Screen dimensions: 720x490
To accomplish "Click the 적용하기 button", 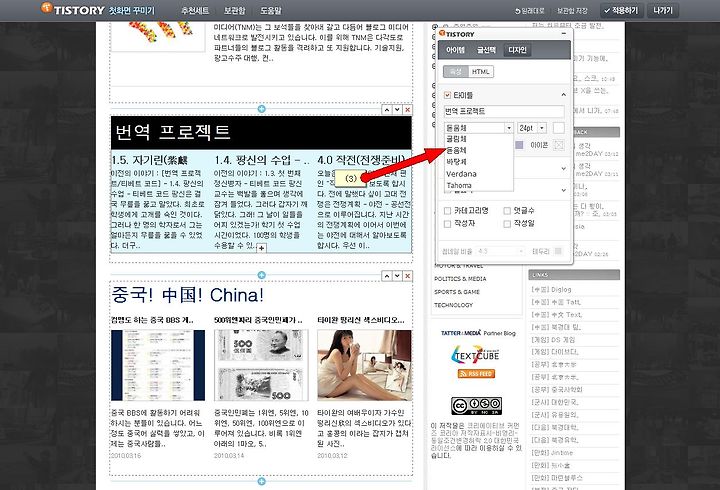I will pos(622,10).
